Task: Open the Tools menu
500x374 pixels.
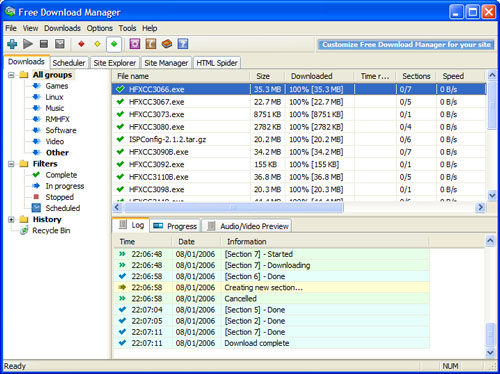Action: coord(127,28)
